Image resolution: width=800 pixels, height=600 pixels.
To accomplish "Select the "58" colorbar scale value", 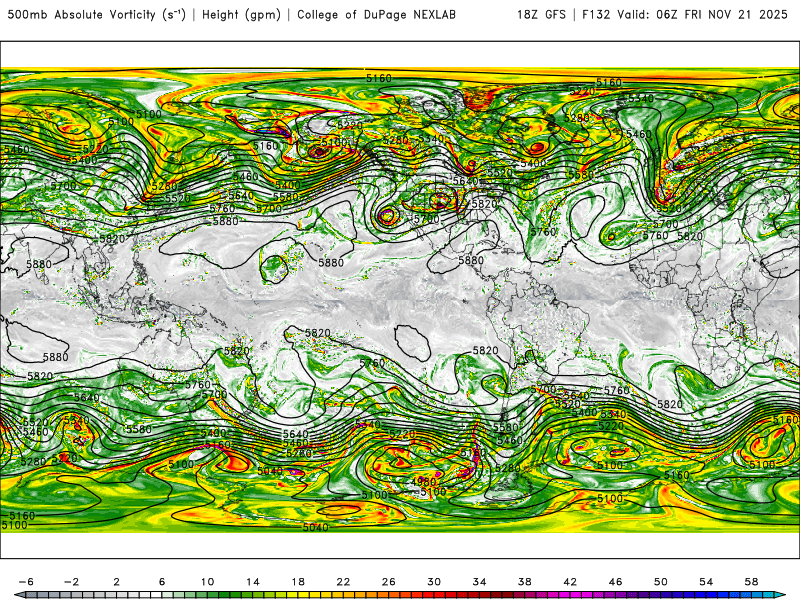I will pos(752,582).
